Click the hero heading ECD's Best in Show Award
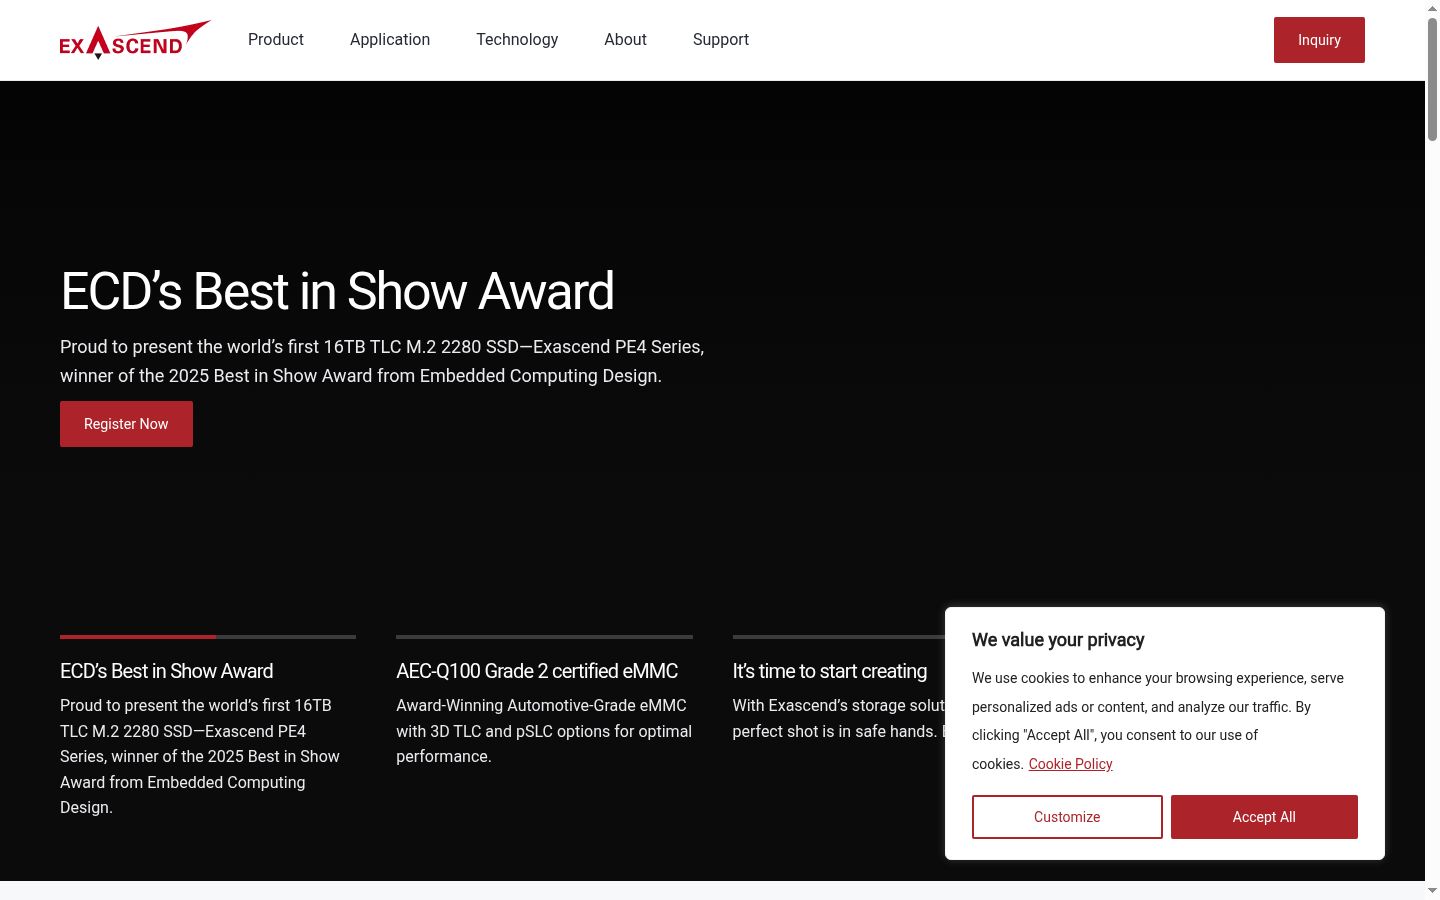Screen dimensions: 1440x900 (x=337, y=291)
